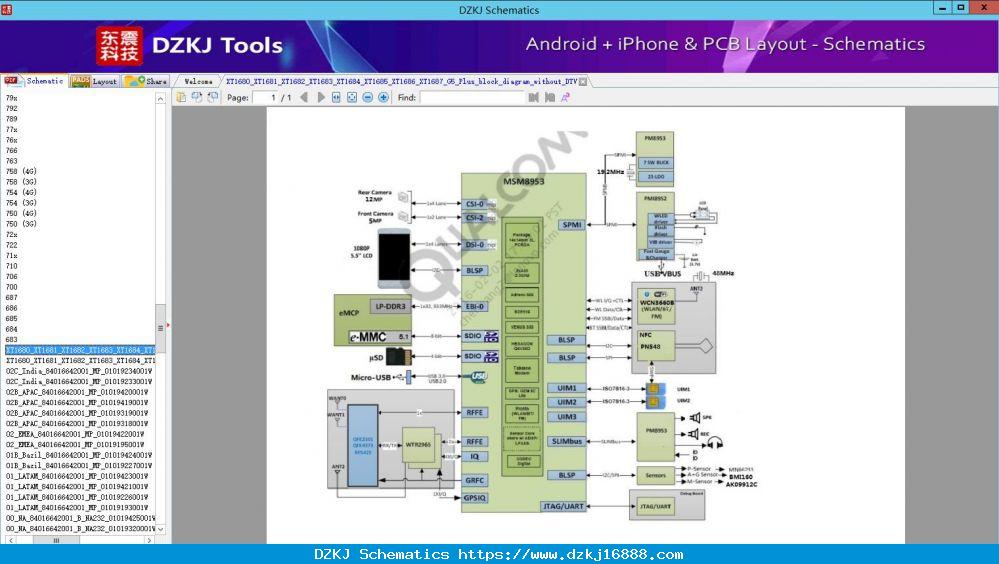Open the Welcome tab

point(198,82)
